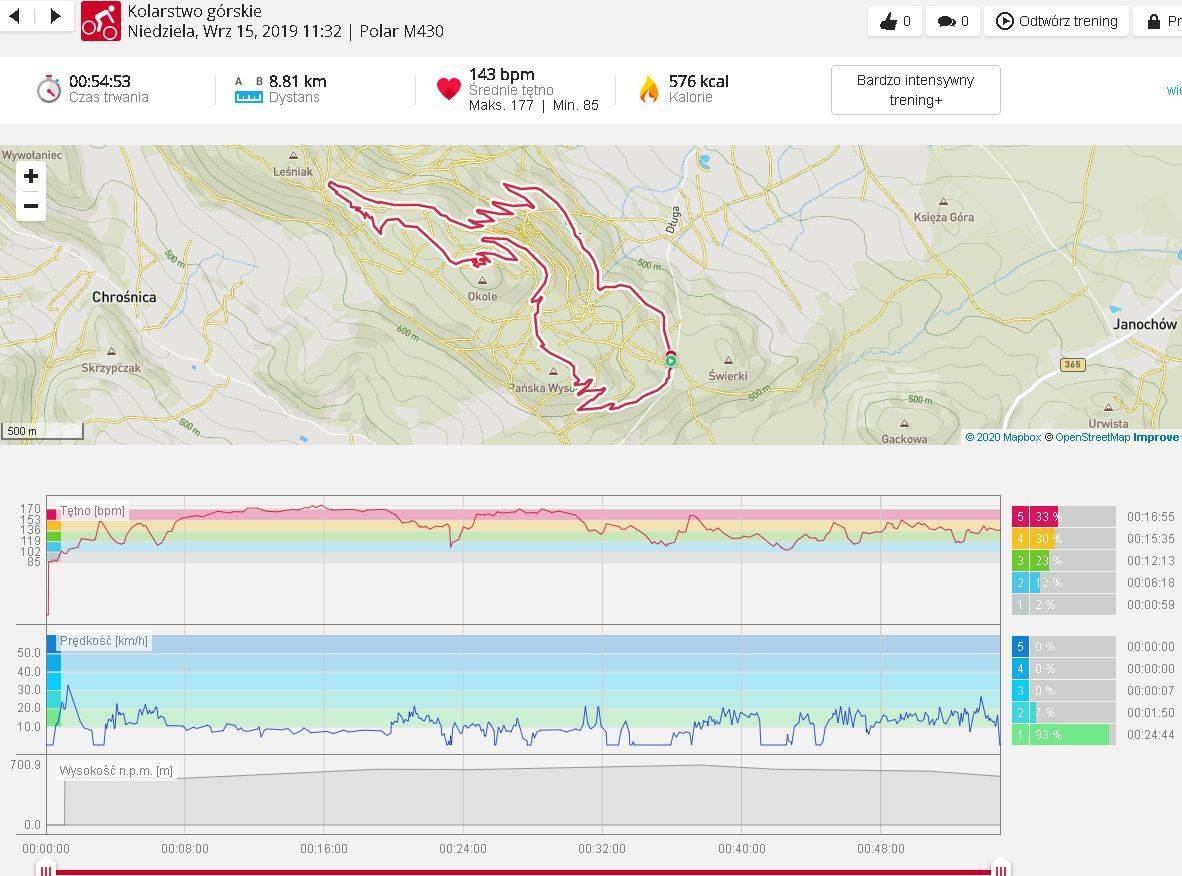Click the heart icon beside average heart rate
This screenshot has height=876, width=1182.
[x=449, y=89]
